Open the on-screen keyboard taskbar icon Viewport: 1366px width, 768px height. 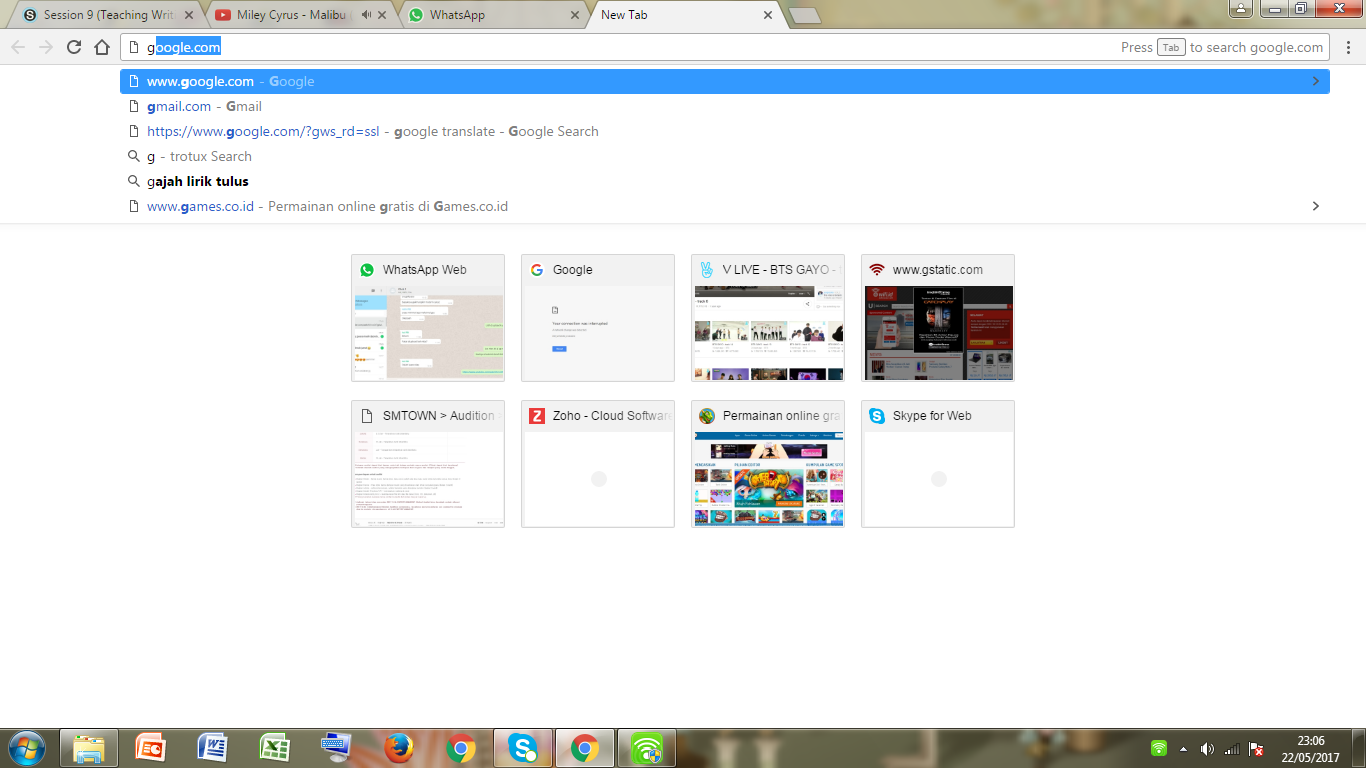tap(337, 748)
